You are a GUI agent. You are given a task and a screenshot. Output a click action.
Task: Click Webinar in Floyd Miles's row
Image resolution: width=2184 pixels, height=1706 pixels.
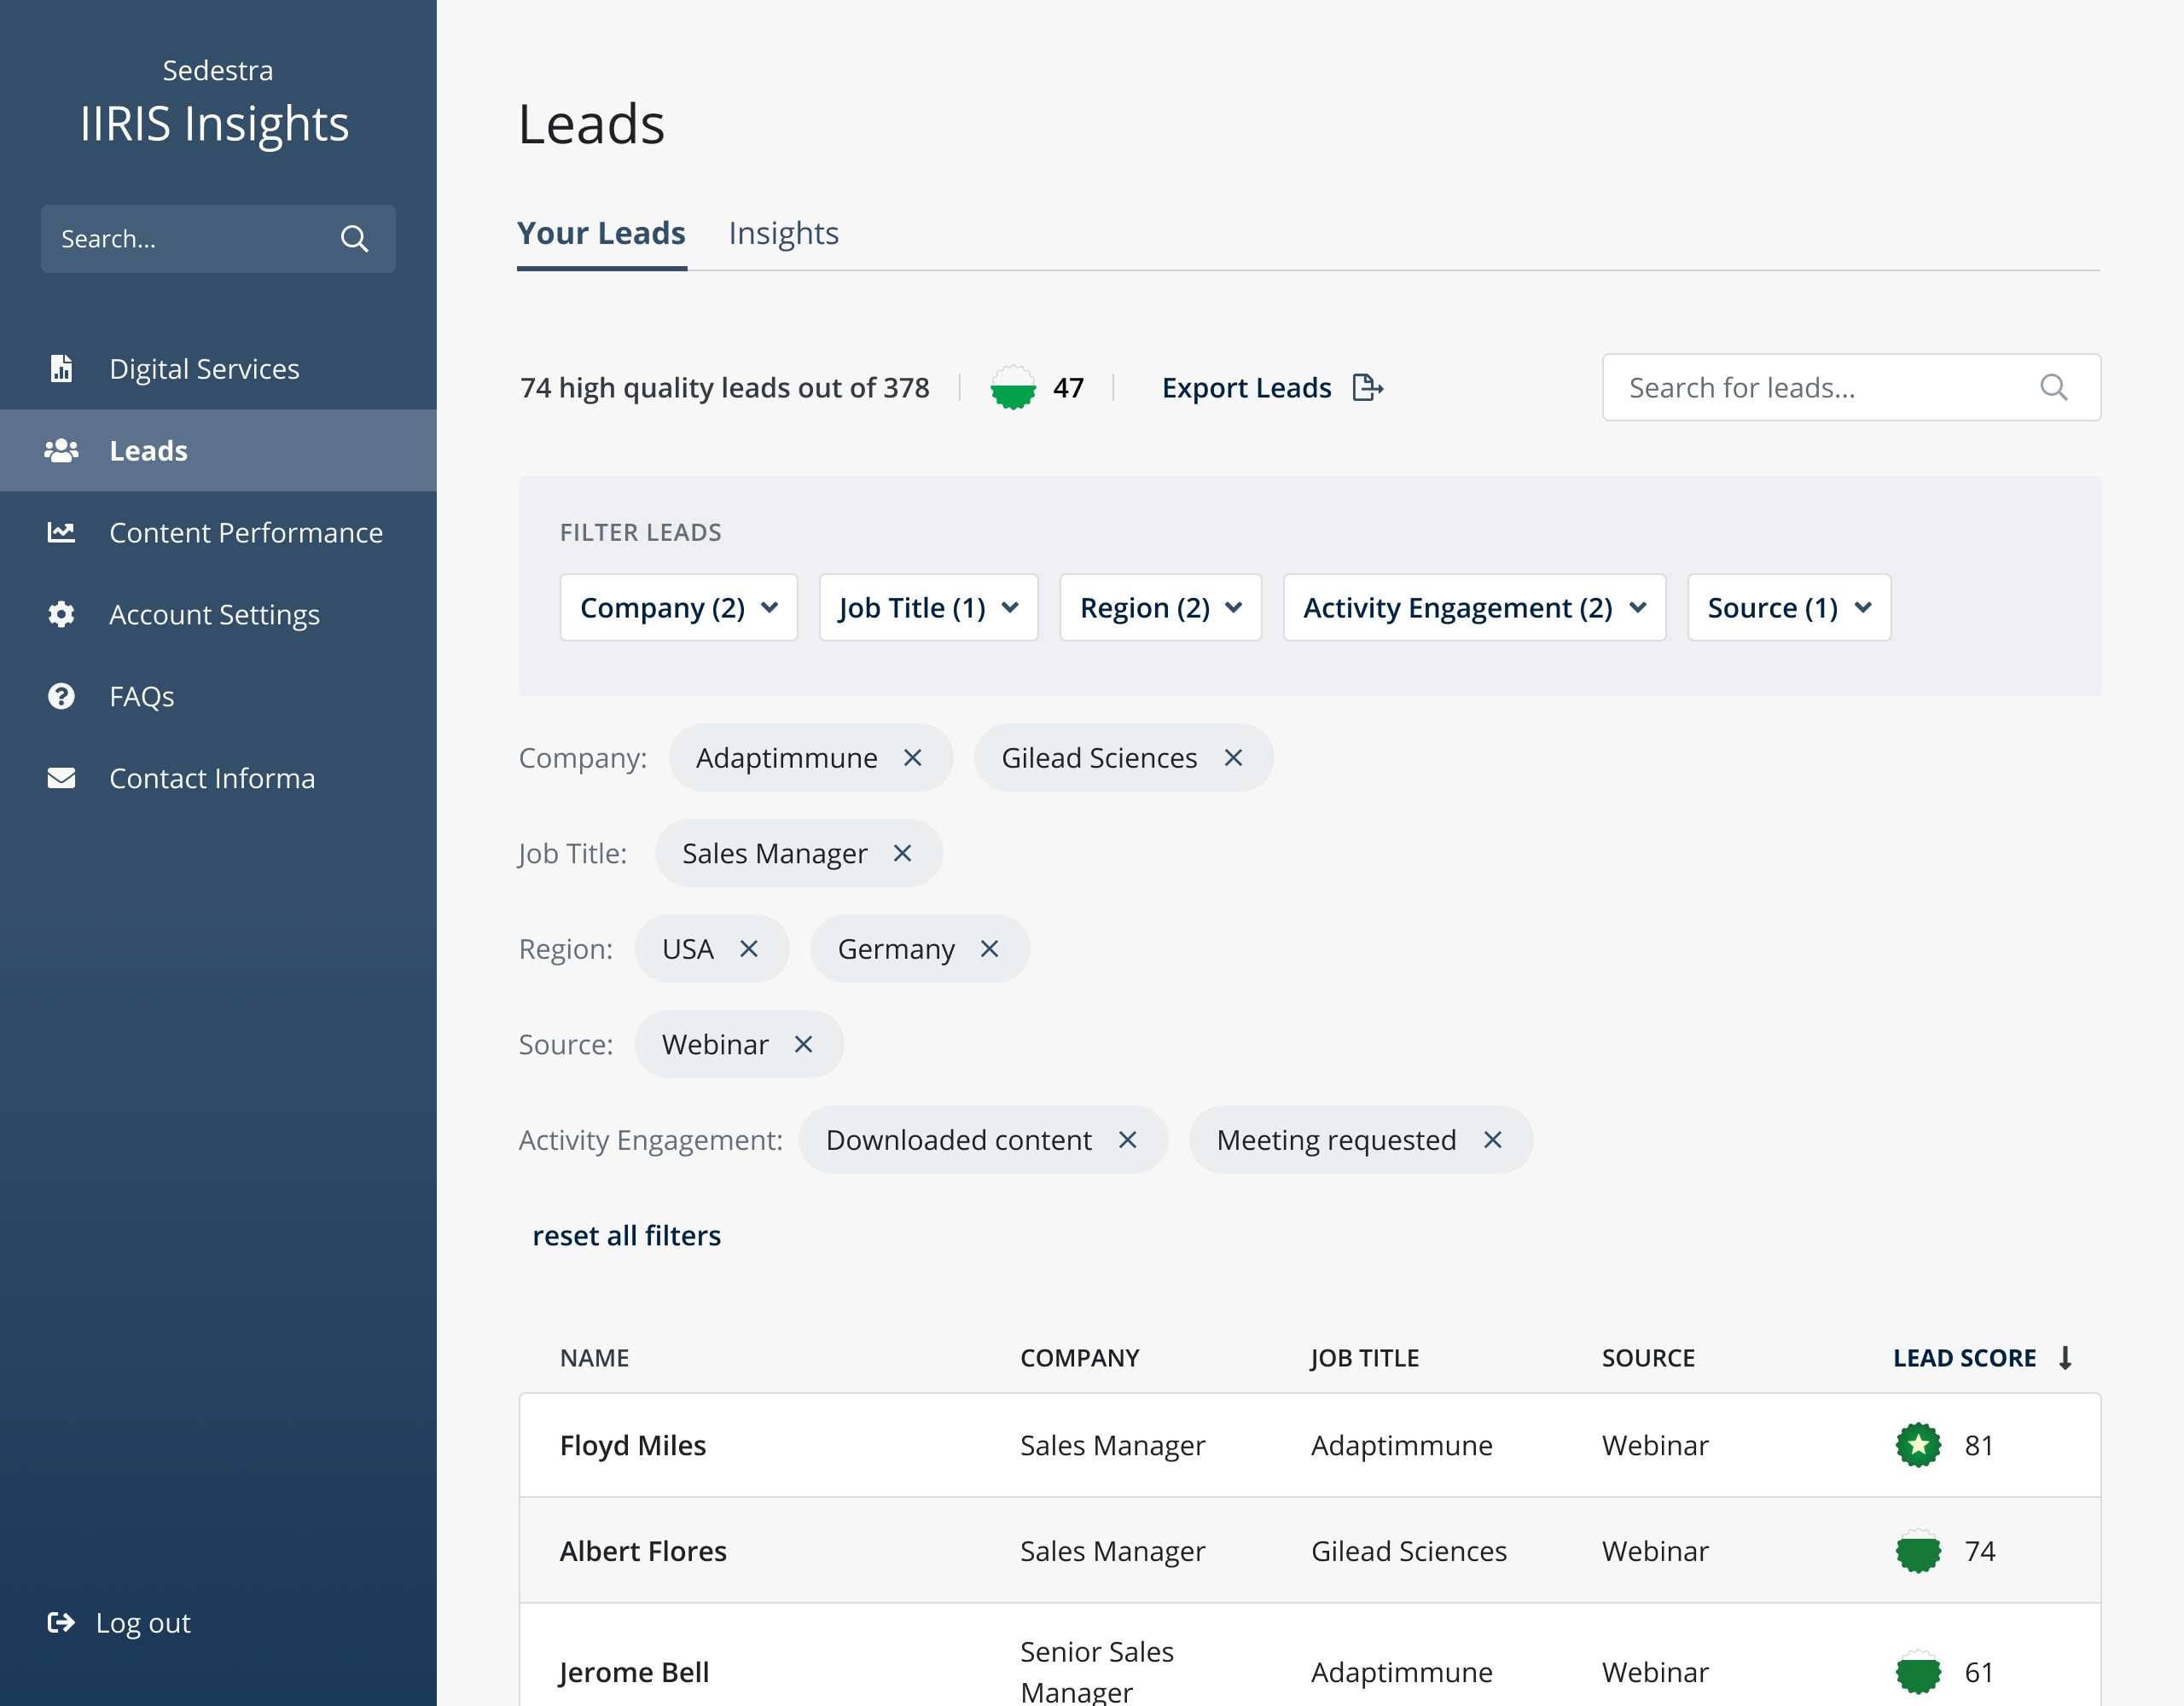pyautogui.click(x=1655, y=1445)
